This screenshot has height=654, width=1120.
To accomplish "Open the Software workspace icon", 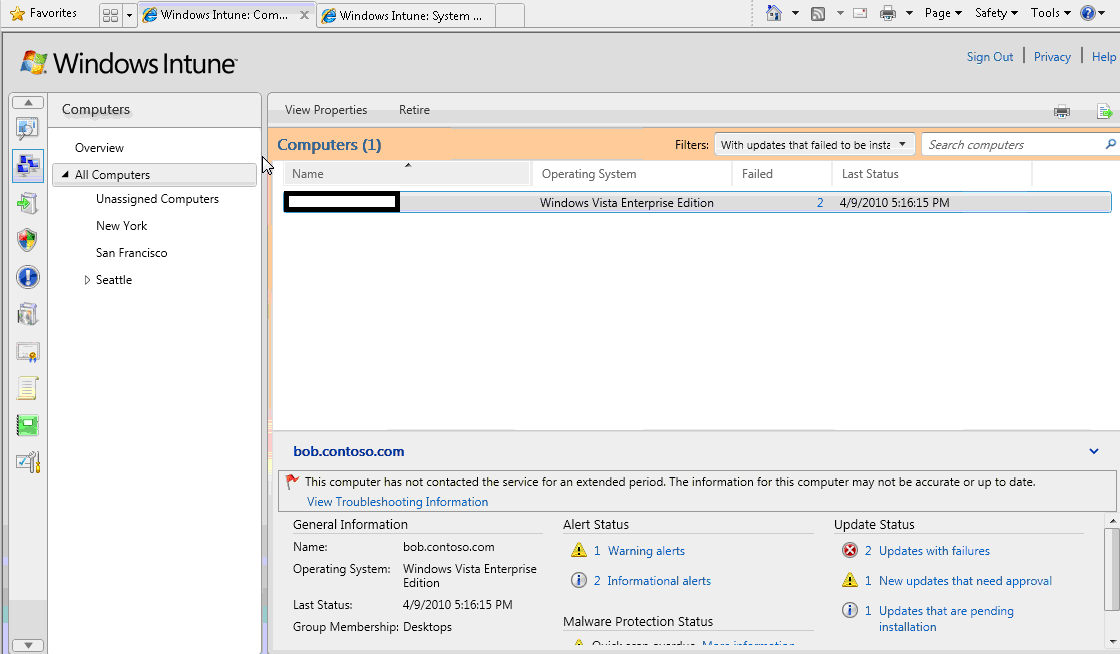I will click(27, 314).
